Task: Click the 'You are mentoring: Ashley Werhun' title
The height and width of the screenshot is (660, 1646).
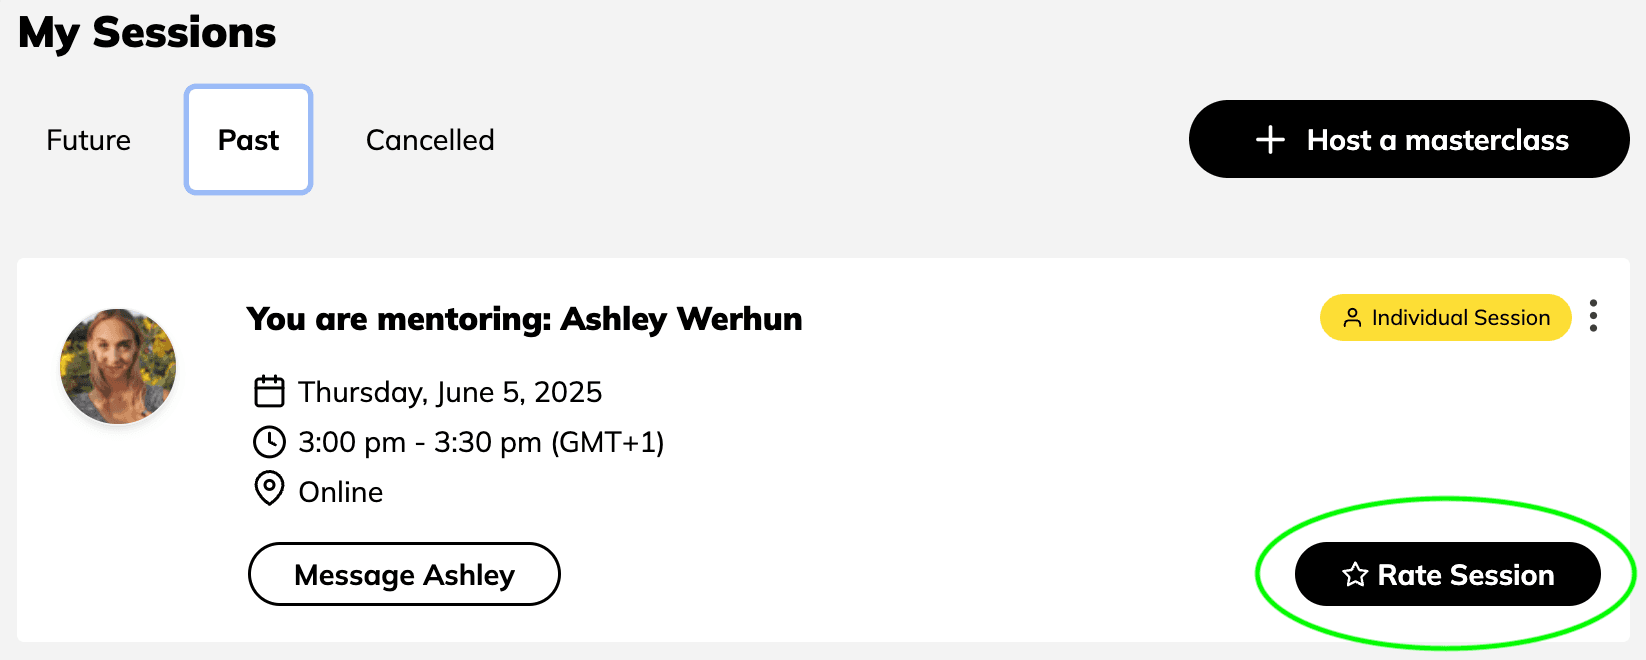Action: [x=524, y=319]
